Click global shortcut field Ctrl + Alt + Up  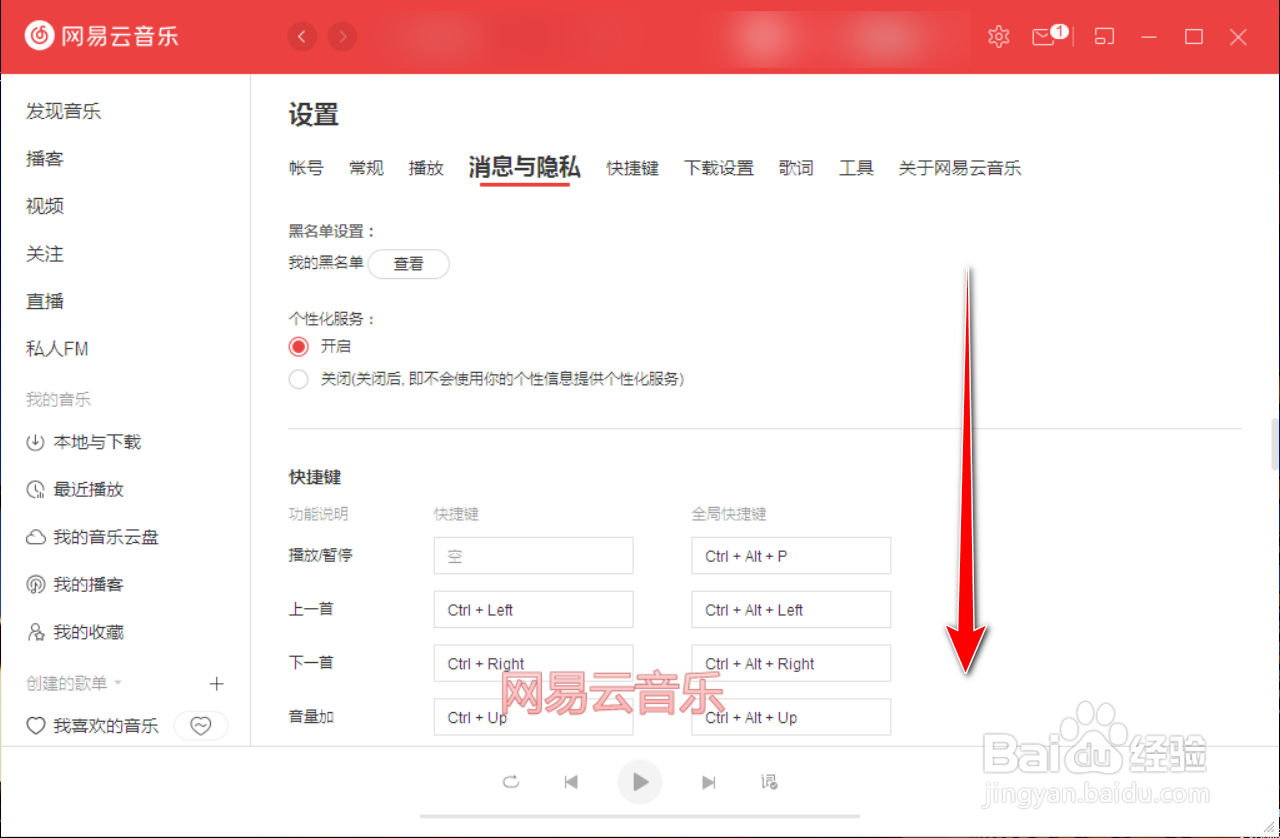pyautogui.click(x=791, y=718)
